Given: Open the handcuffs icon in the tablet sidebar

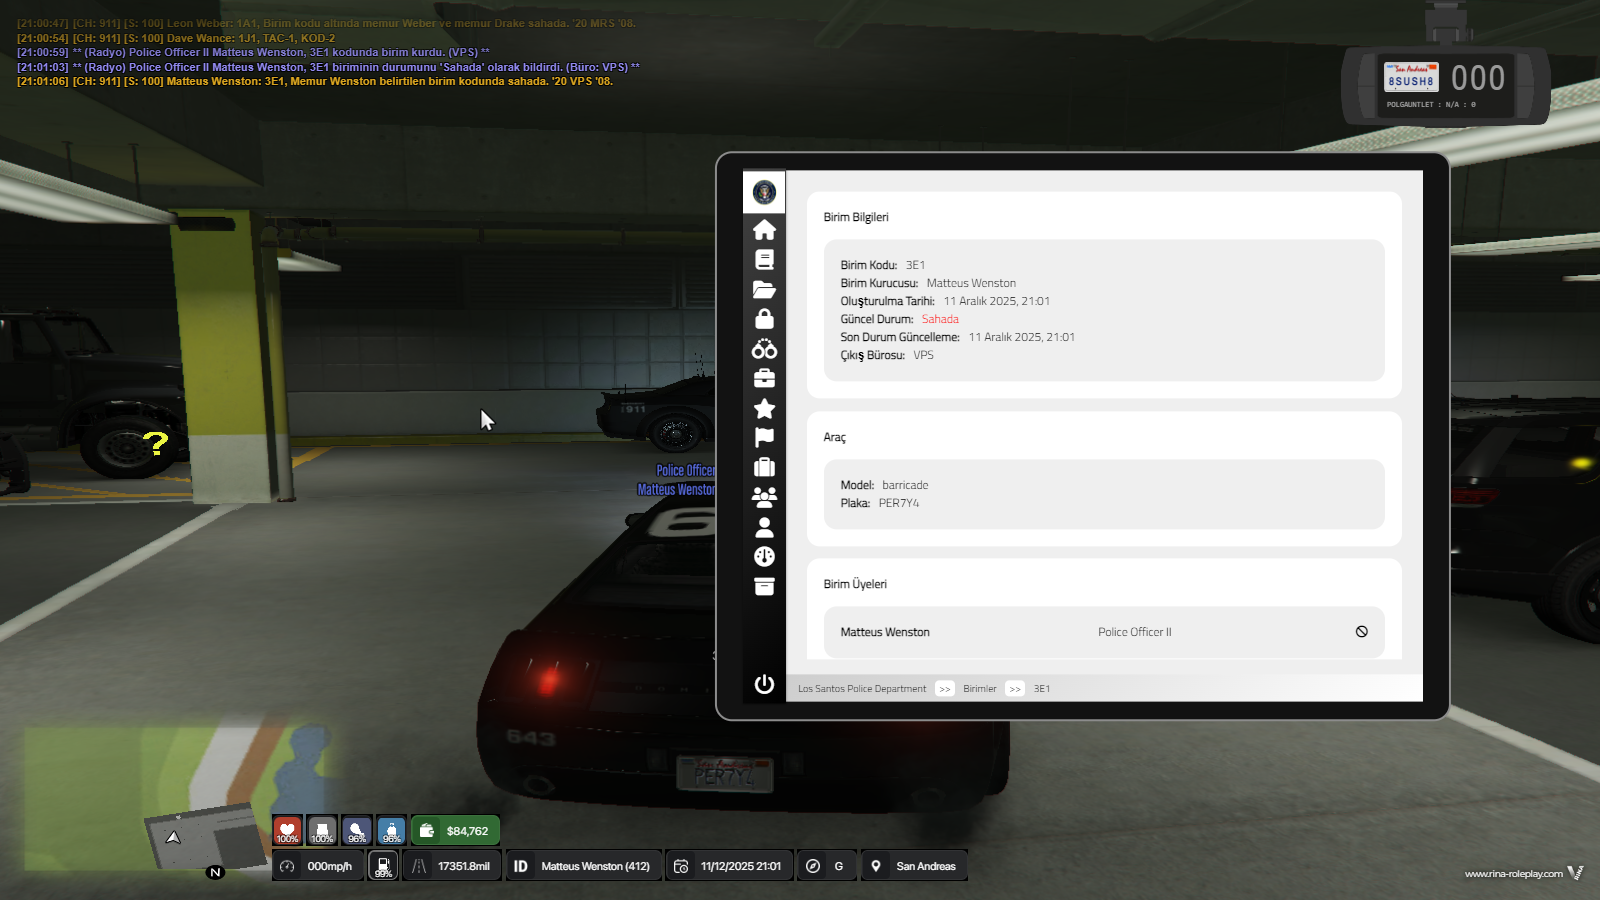Looking at the screenshot, I should point(764,349).
